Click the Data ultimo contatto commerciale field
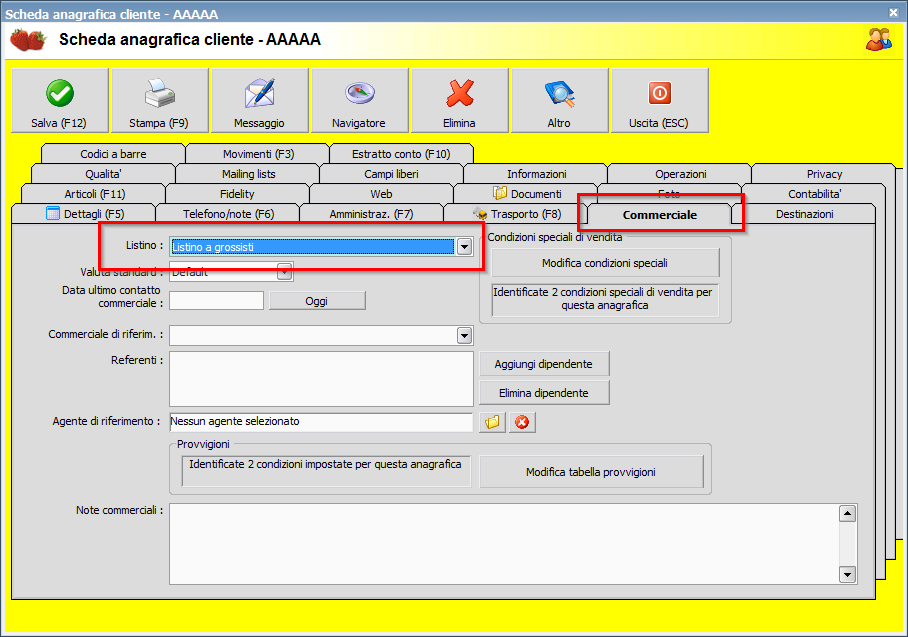The width and height of the screenshot is (908, 637). 217,301
